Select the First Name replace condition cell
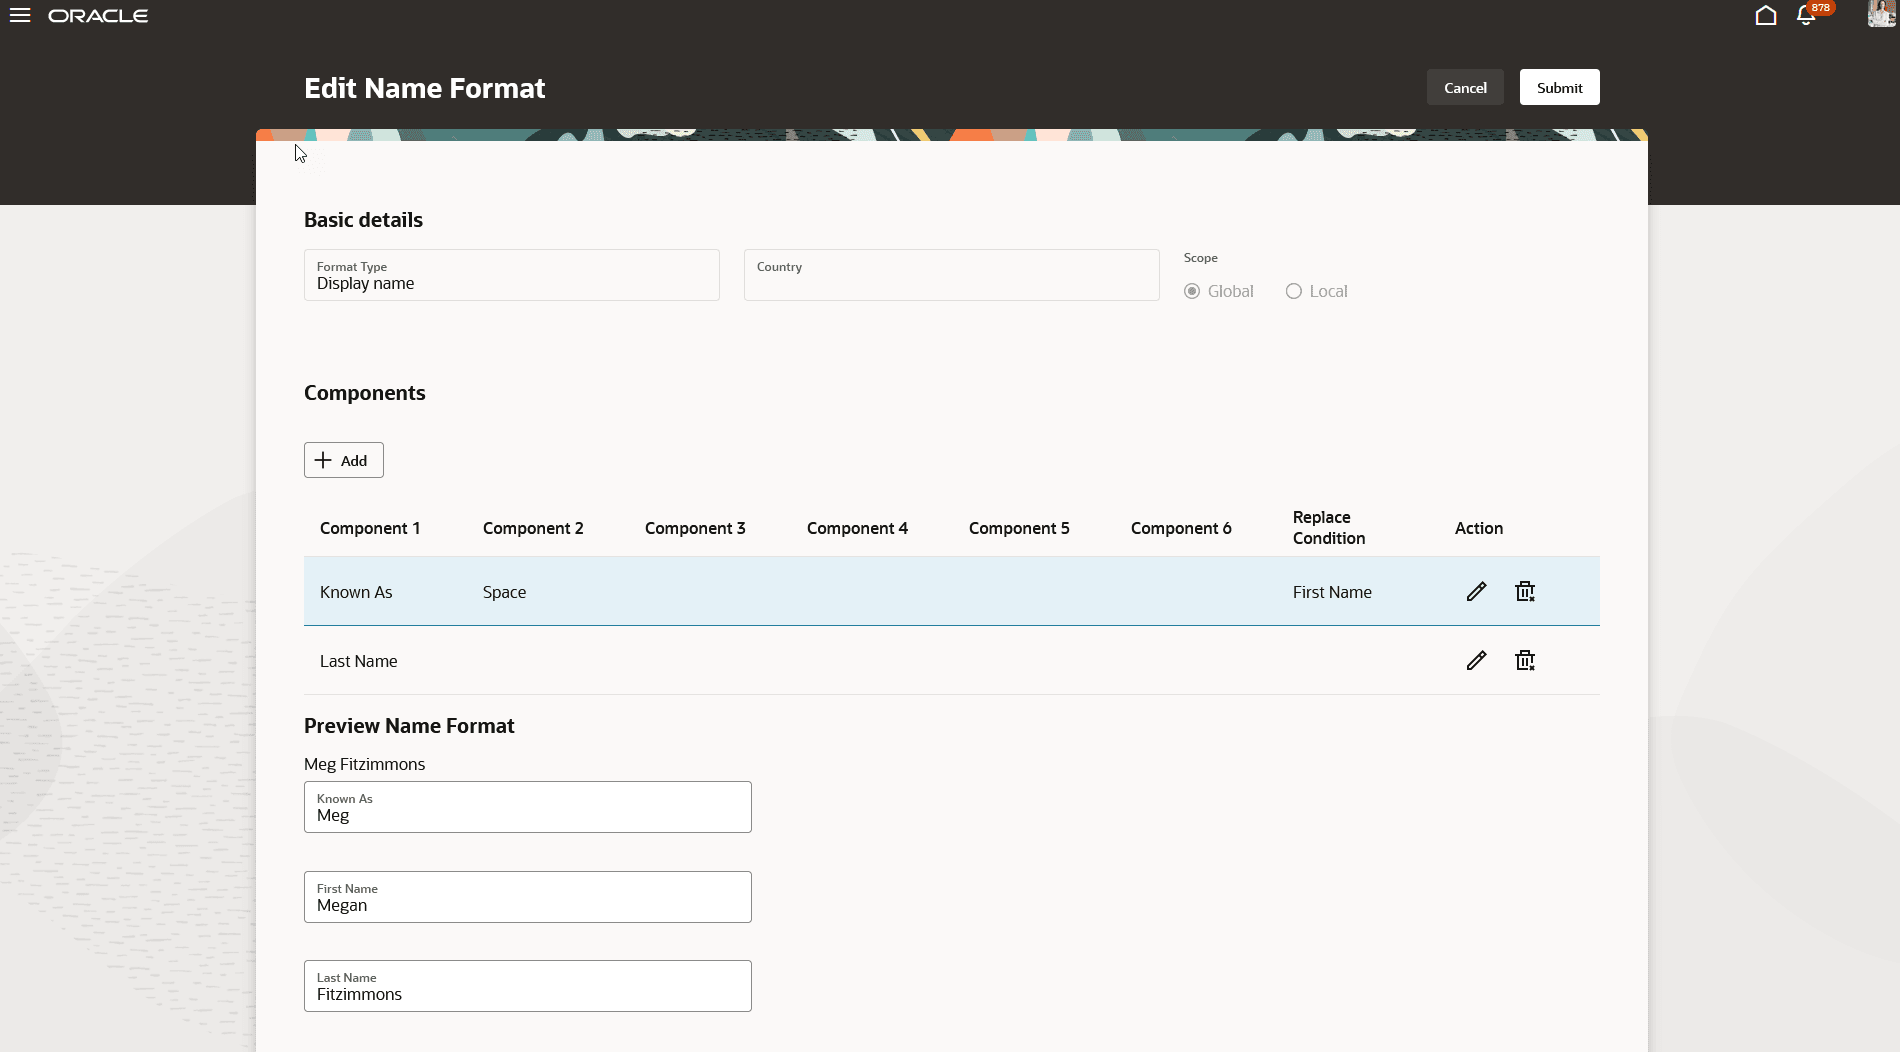 pyautogui.click(x=1332, y=592)
